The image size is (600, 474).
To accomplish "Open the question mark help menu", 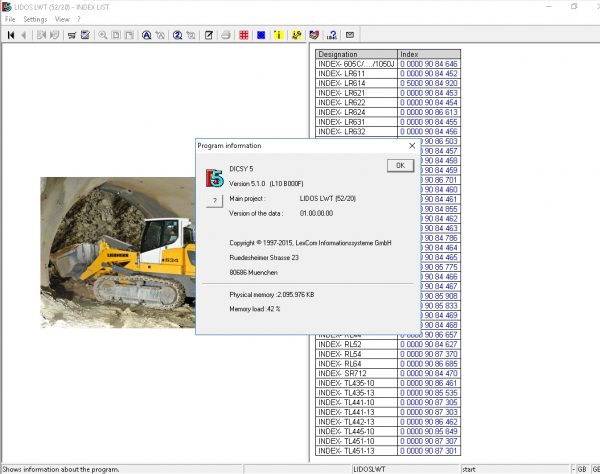I will (79, 19).
